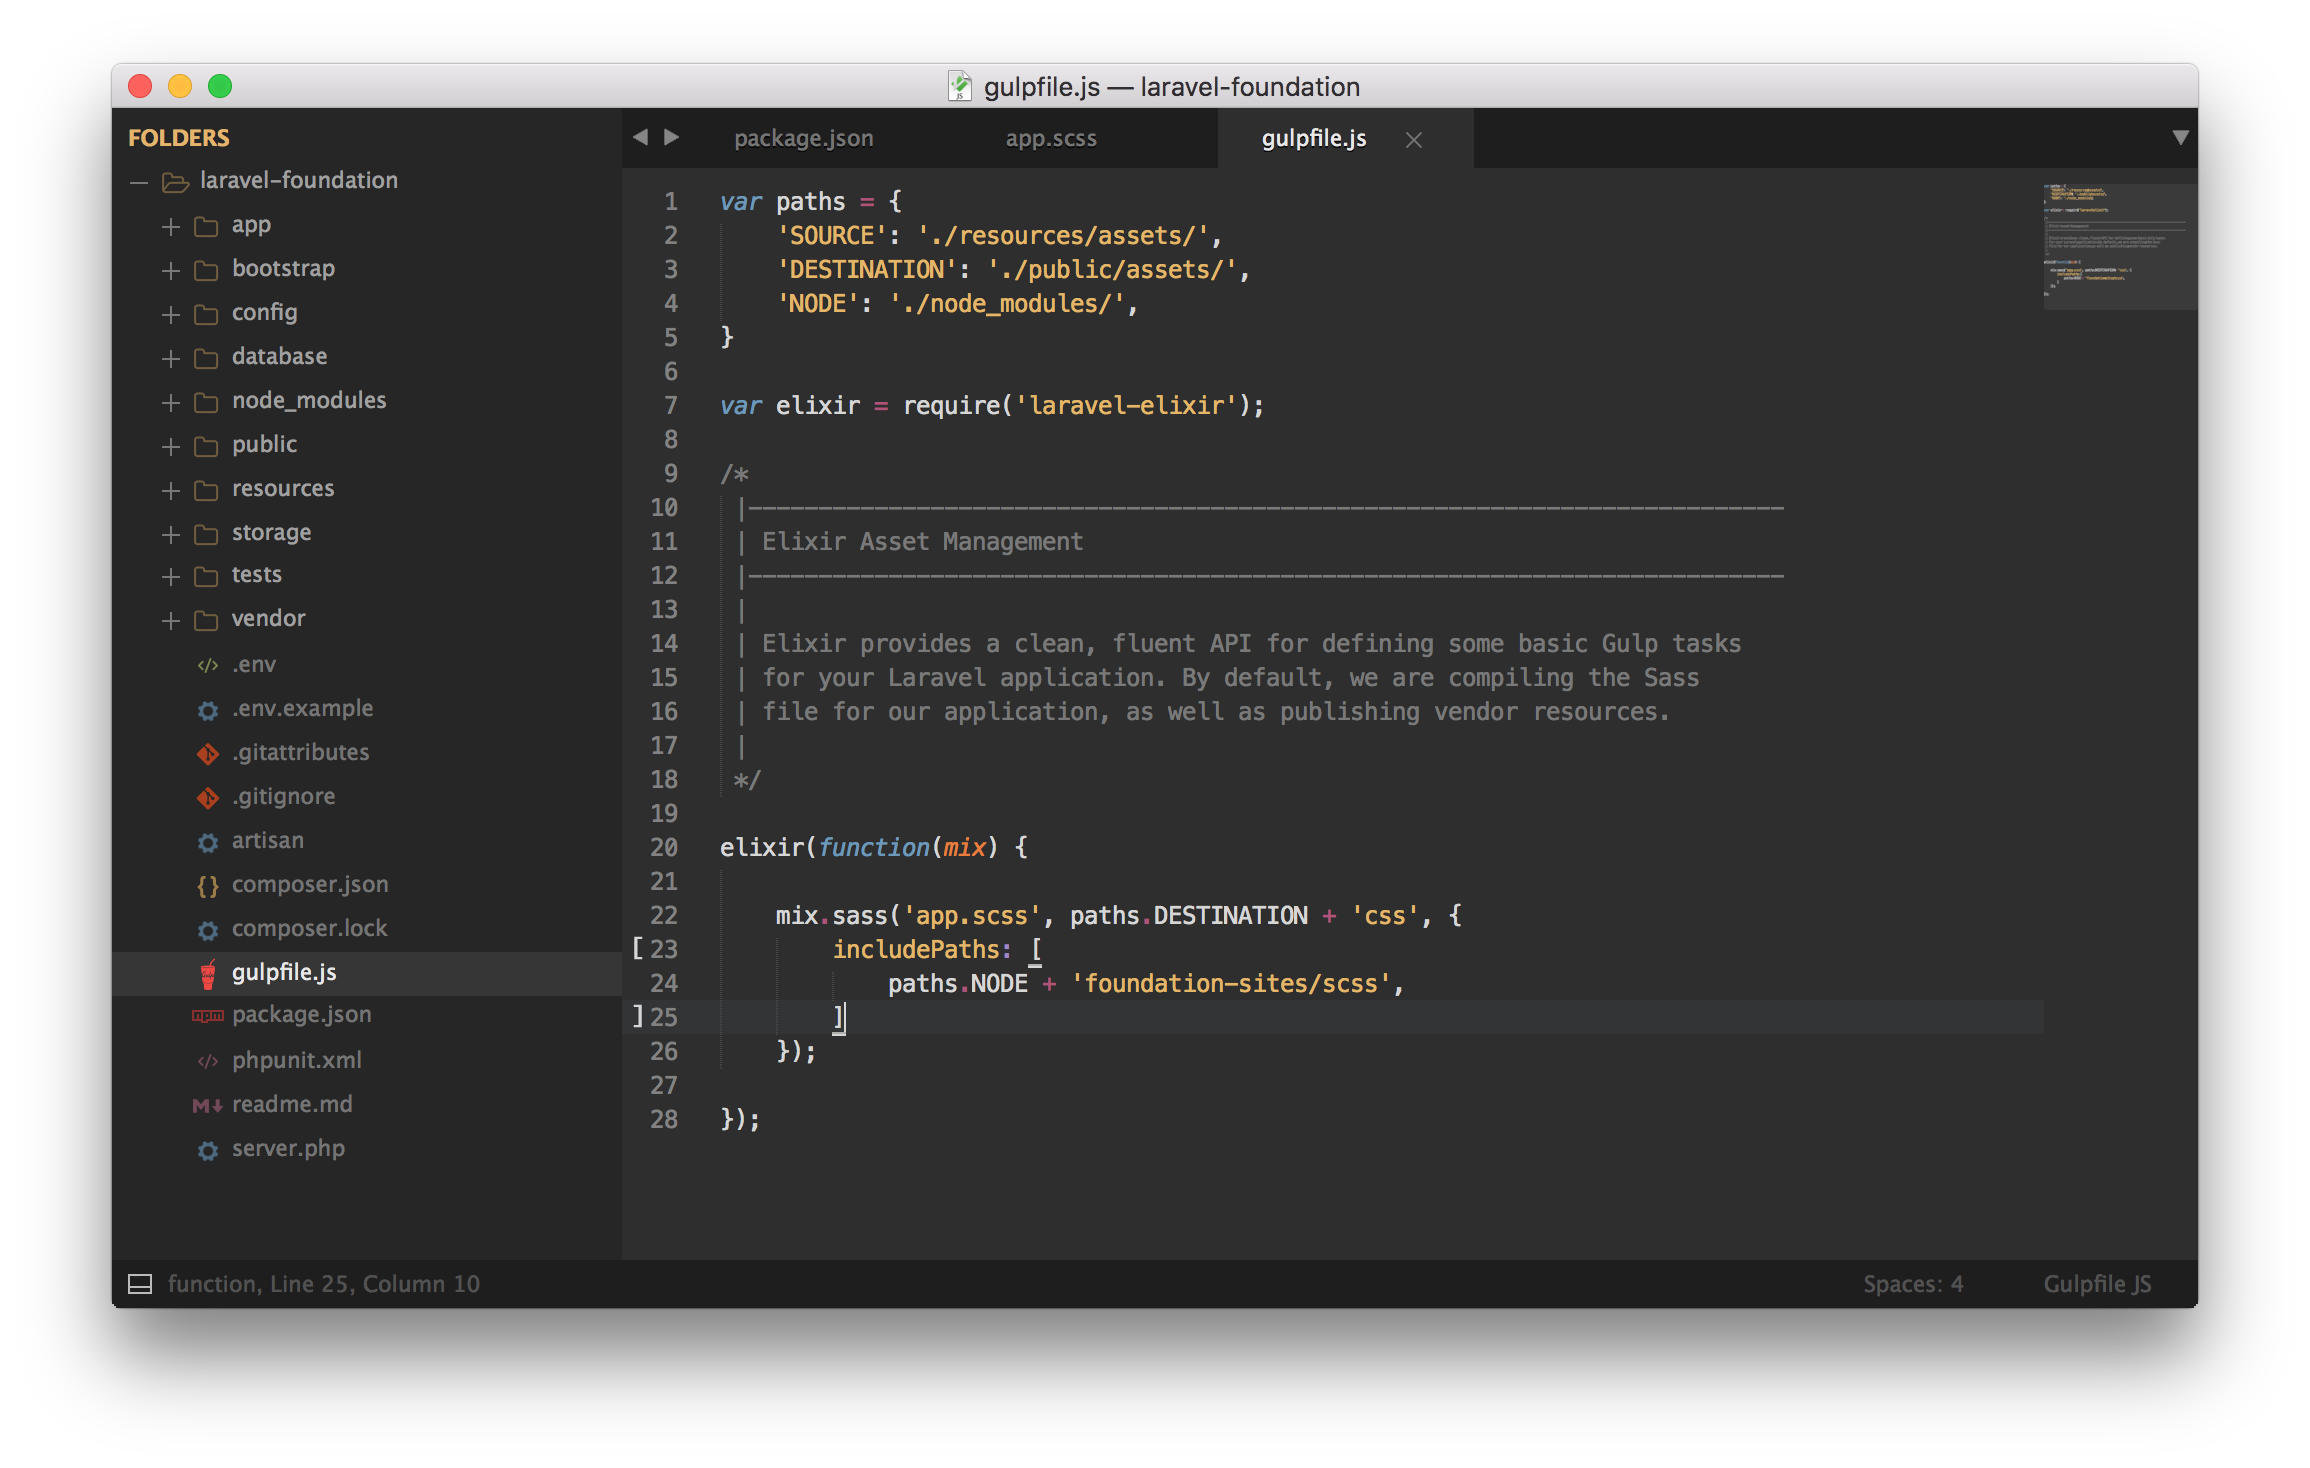
Task: Click the gear icon next to server.php
Action: click(207, 1150)
